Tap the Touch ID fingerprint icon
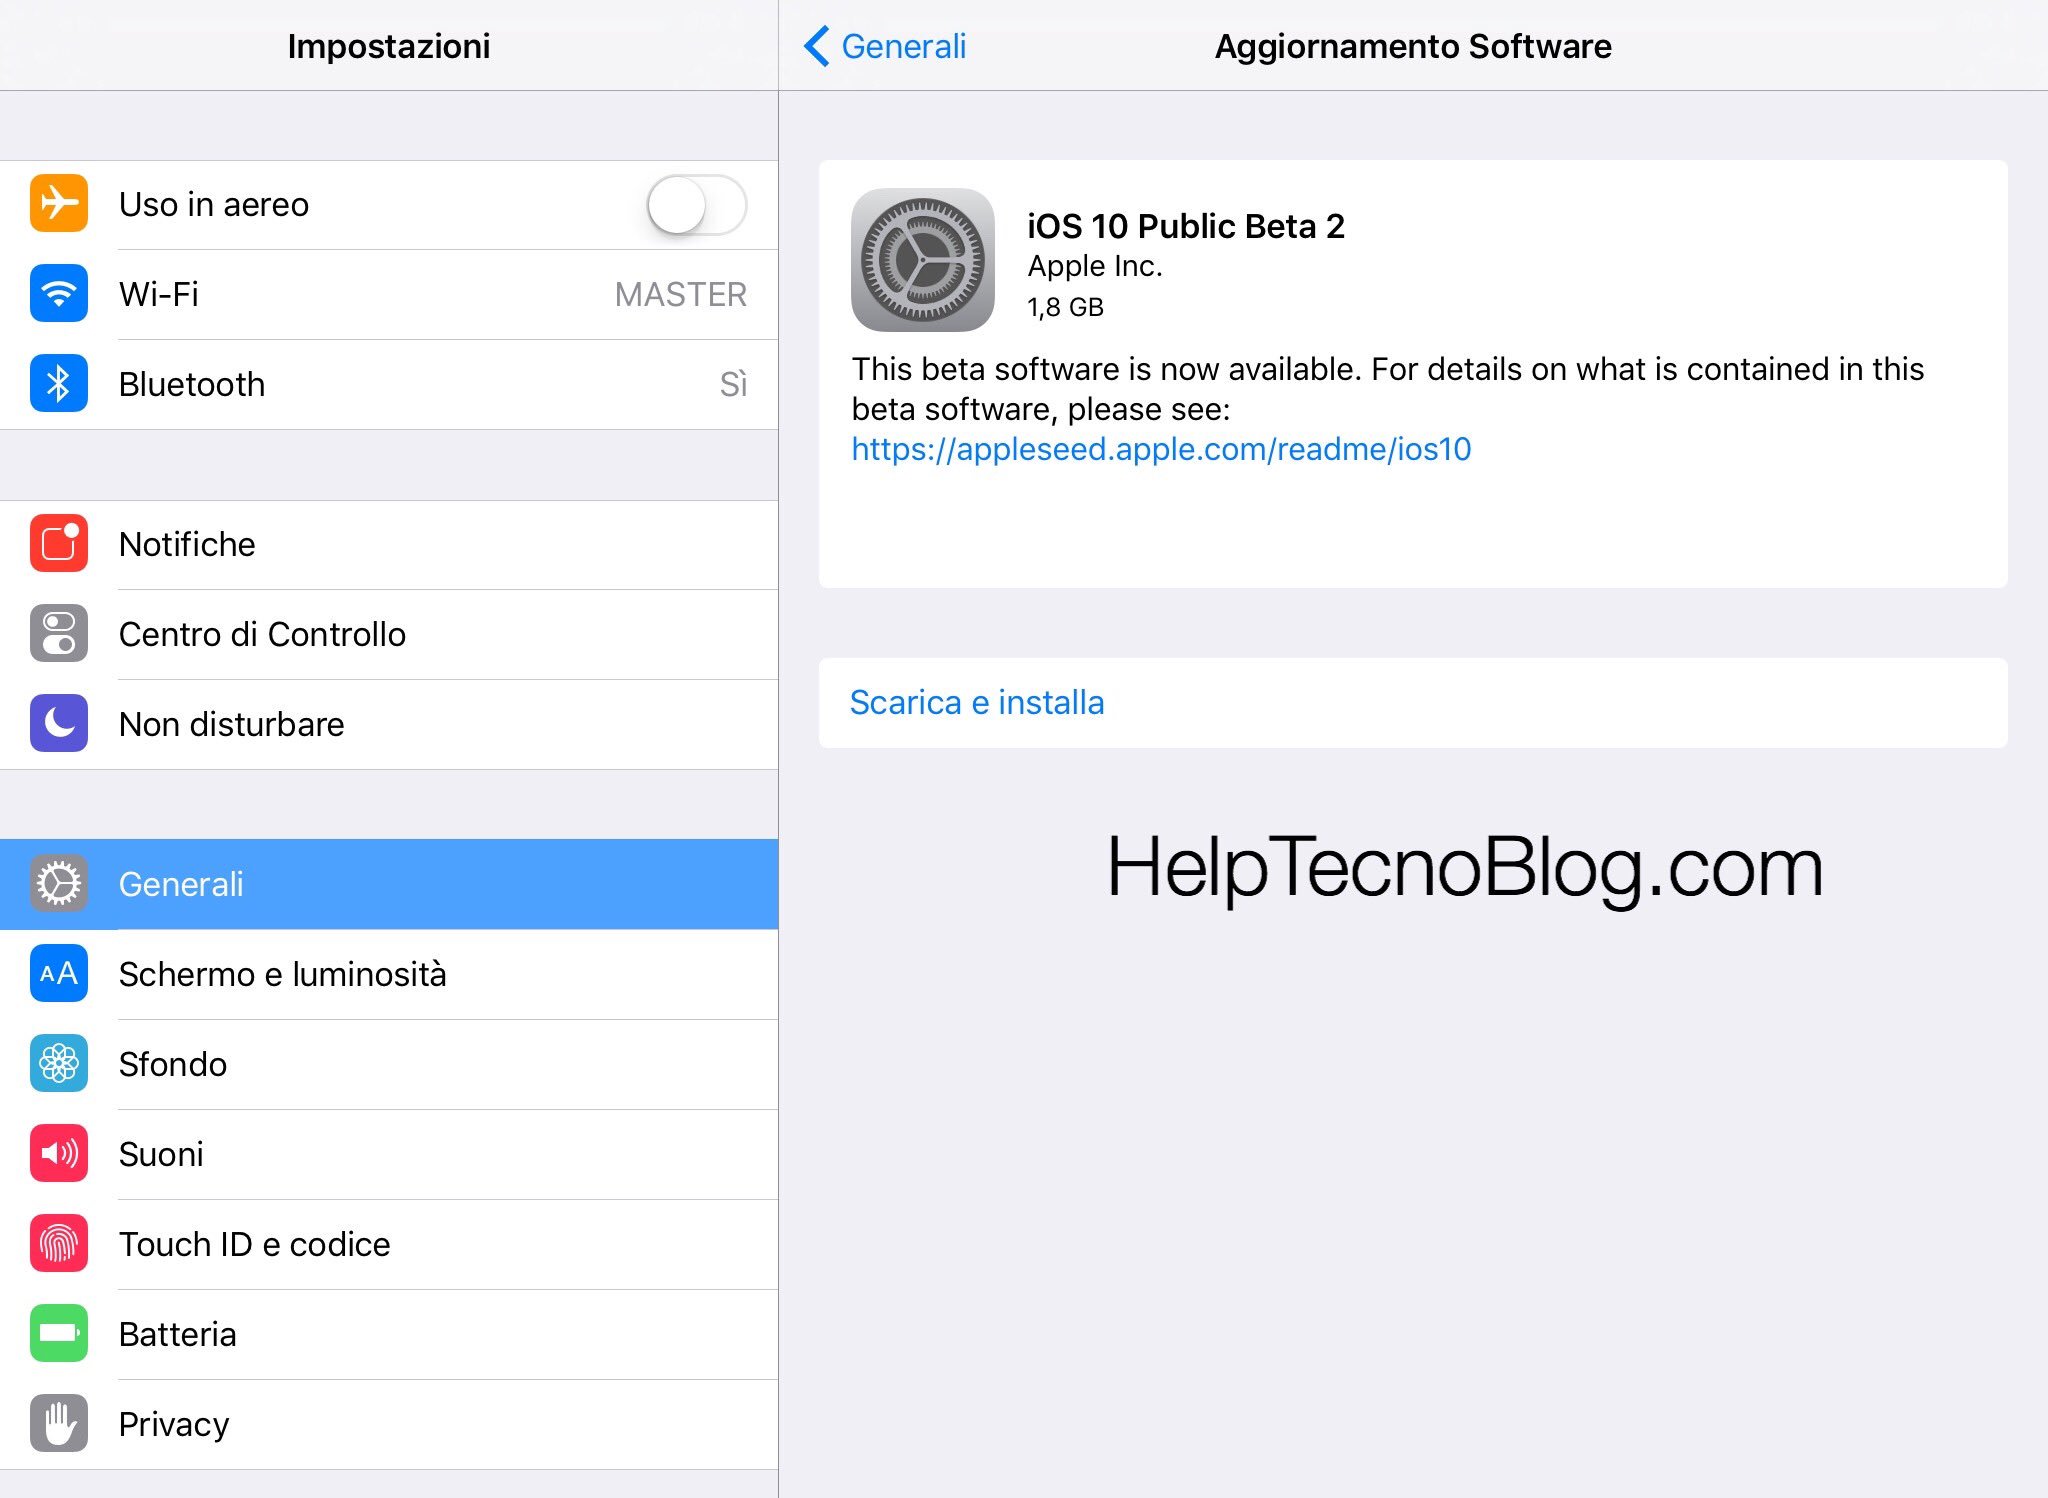The image size is (2048, 1498). [x=59, y=1243]
